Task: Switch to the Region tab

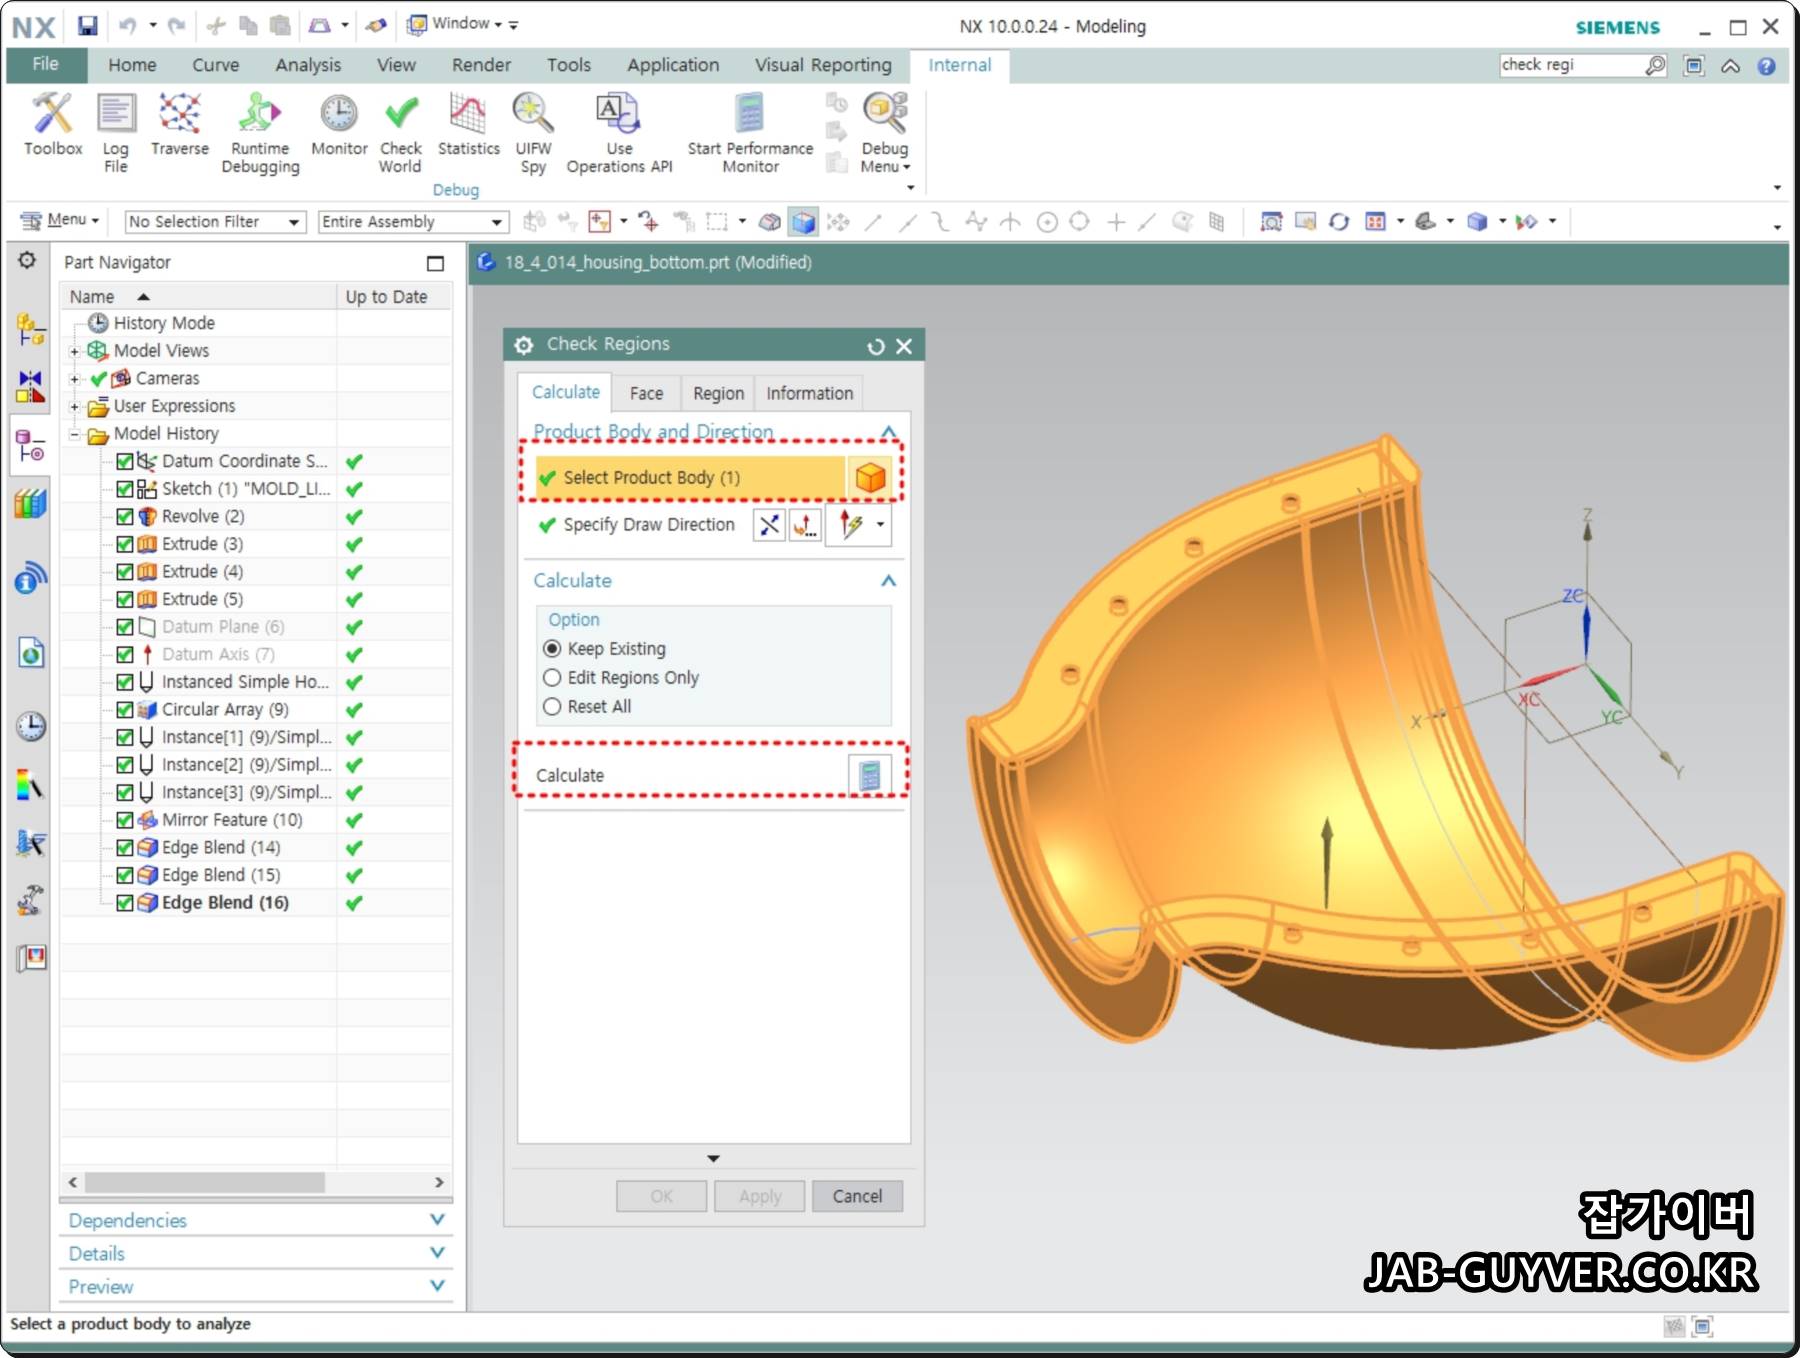Action: 718,394
